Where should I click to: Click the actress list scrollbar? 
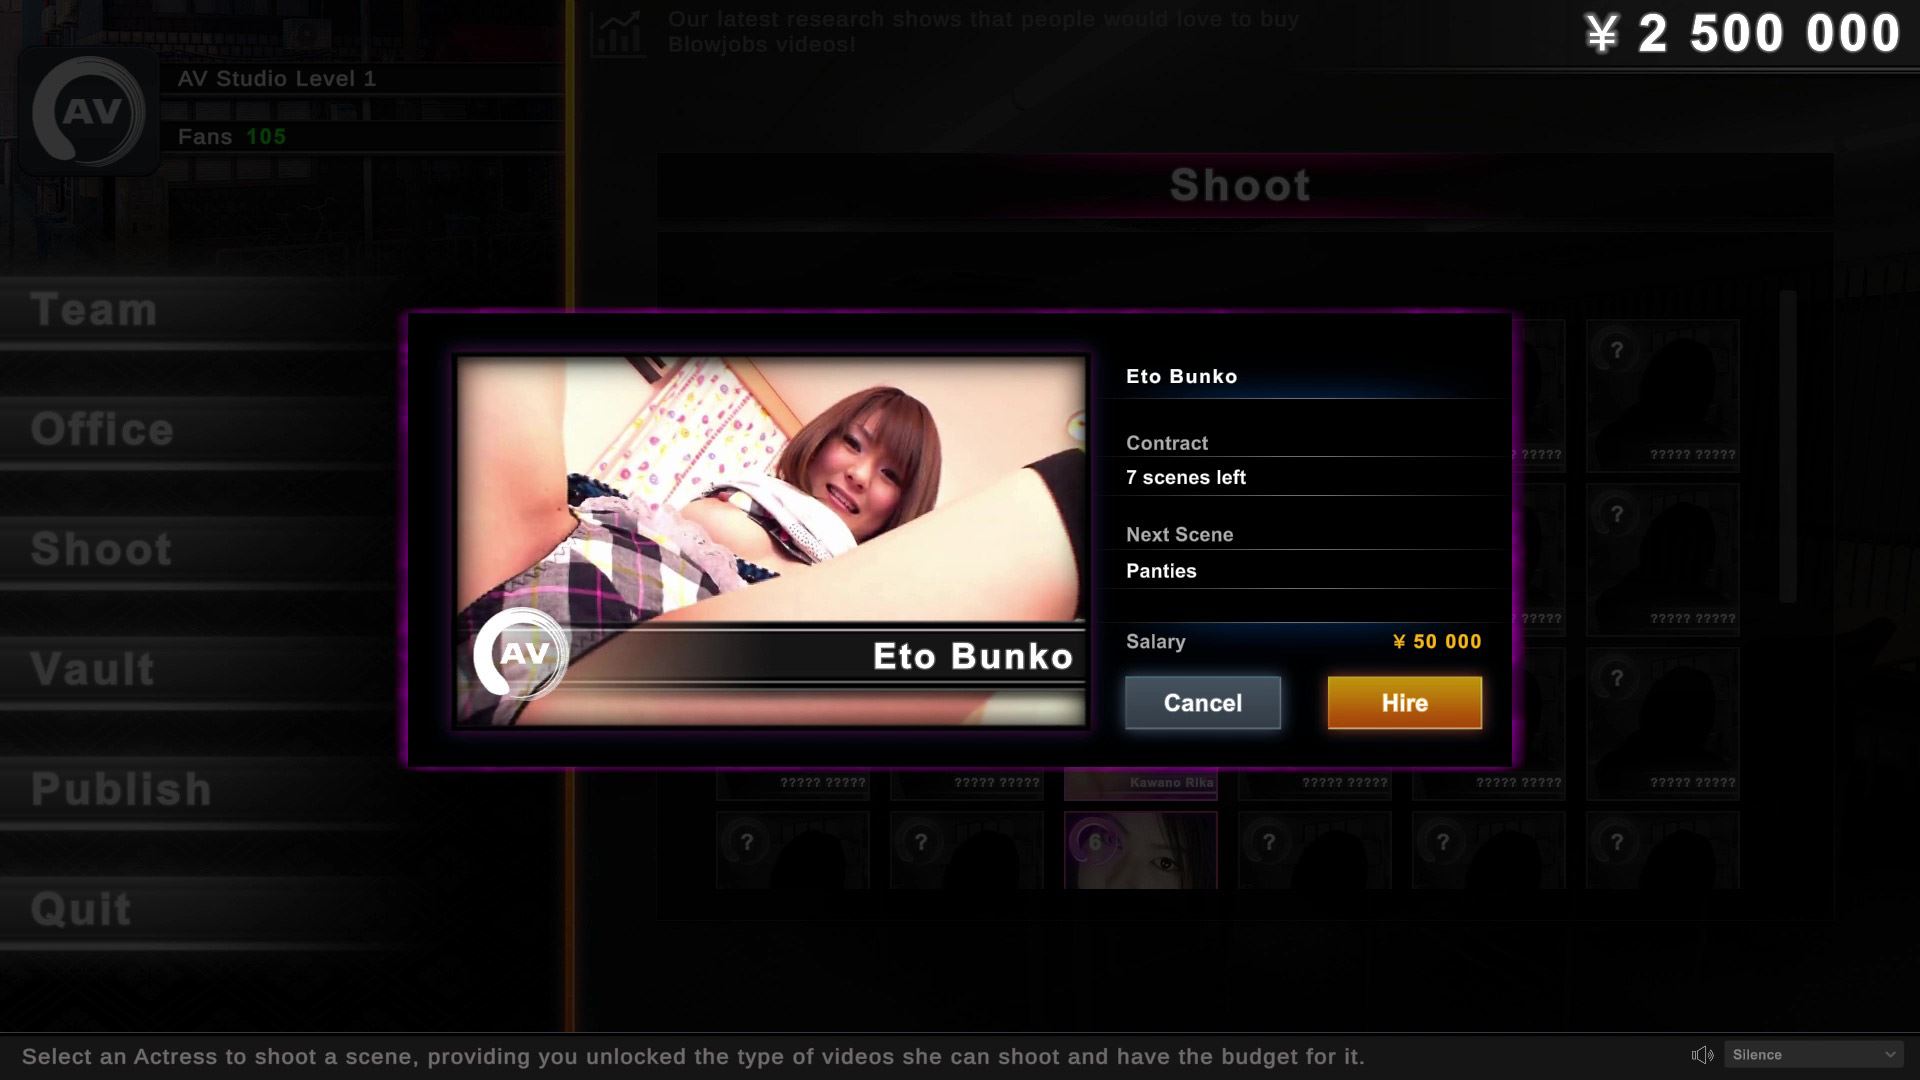click(1787, 445)
